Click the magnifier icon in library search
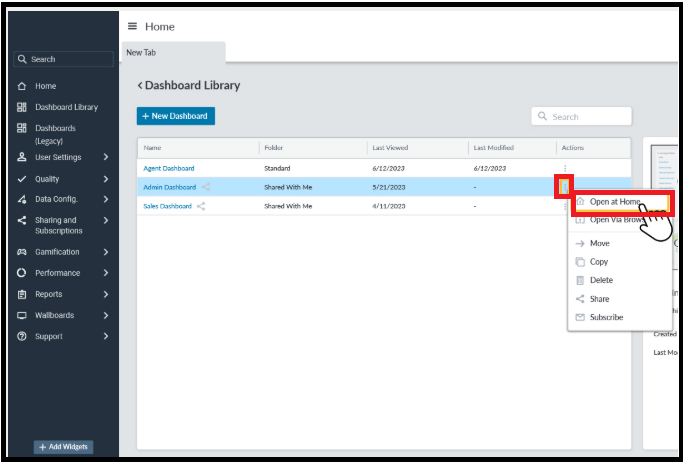Screen dimensions: 683x466 pyautogui.click(x=542, y=116)
